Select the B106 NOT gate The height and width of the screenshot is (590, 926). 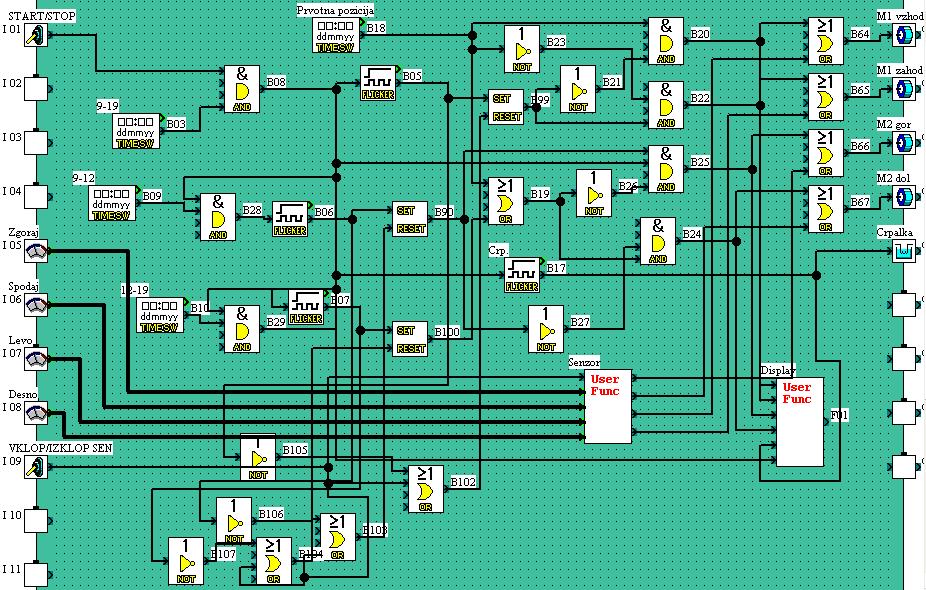[234, 521]
